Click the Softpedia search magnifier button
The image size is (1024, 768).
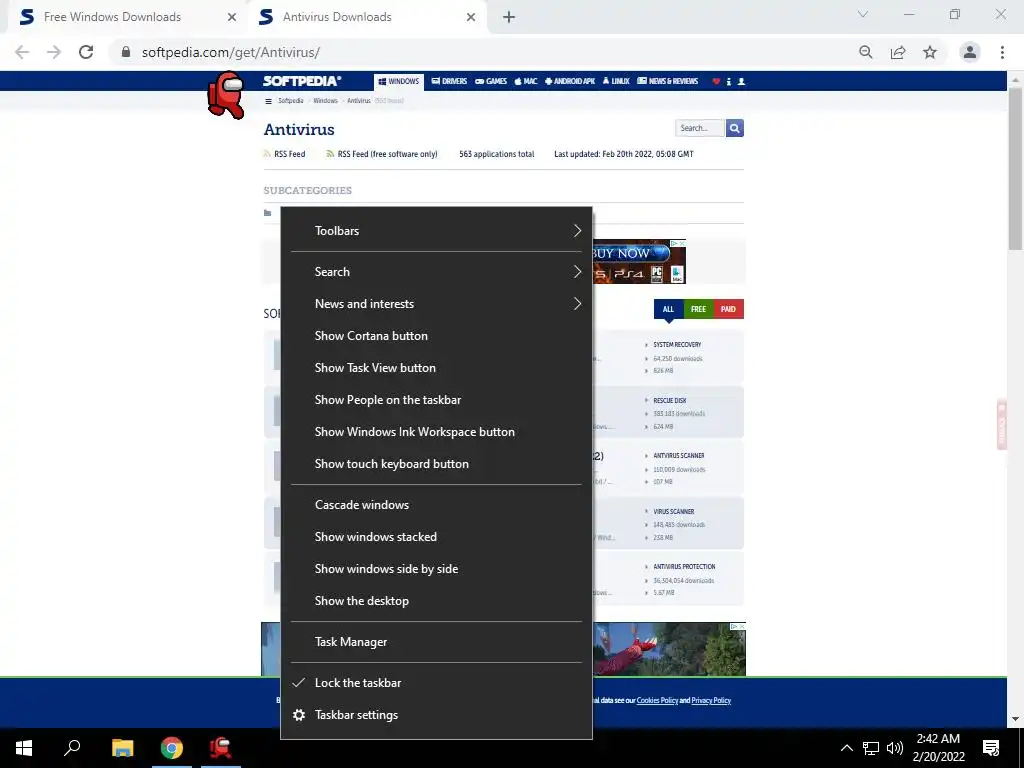[735, 128]
